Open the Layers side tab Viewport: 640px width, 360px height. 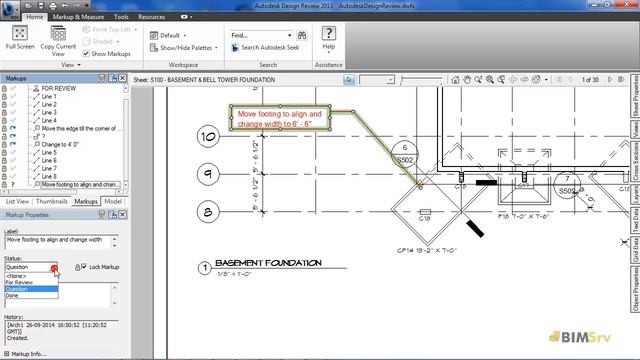point(635,194)
